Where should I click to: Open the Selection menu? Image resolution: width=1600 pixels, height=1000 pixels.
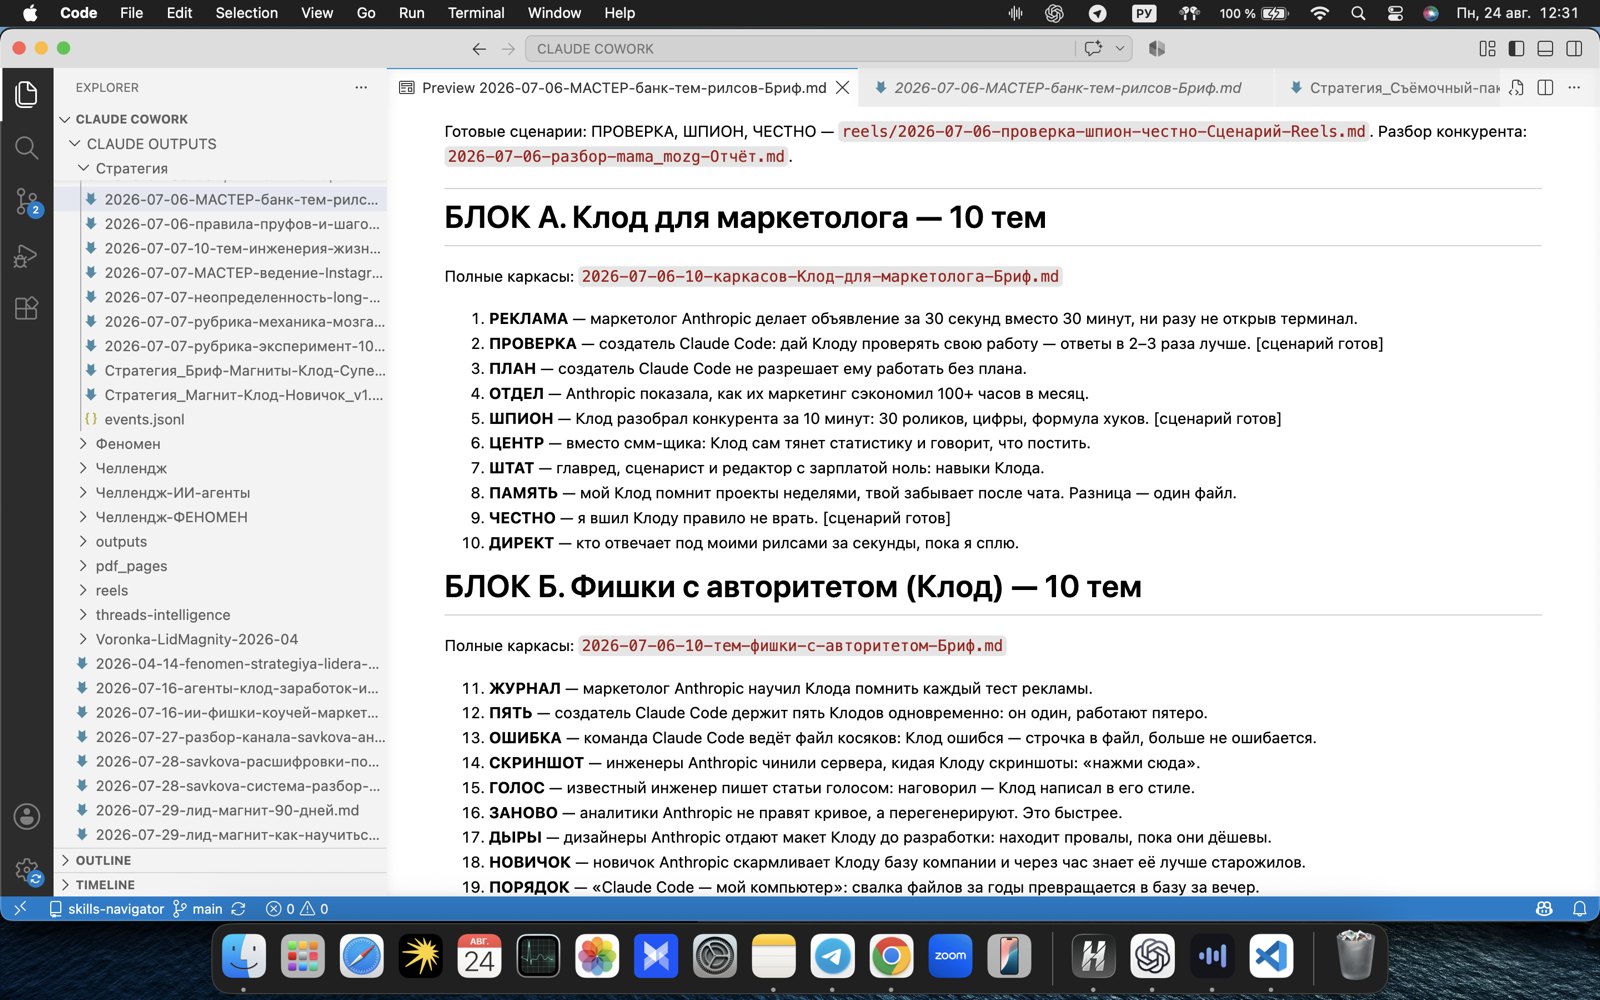pyautogui.click(x=246, y=13)
